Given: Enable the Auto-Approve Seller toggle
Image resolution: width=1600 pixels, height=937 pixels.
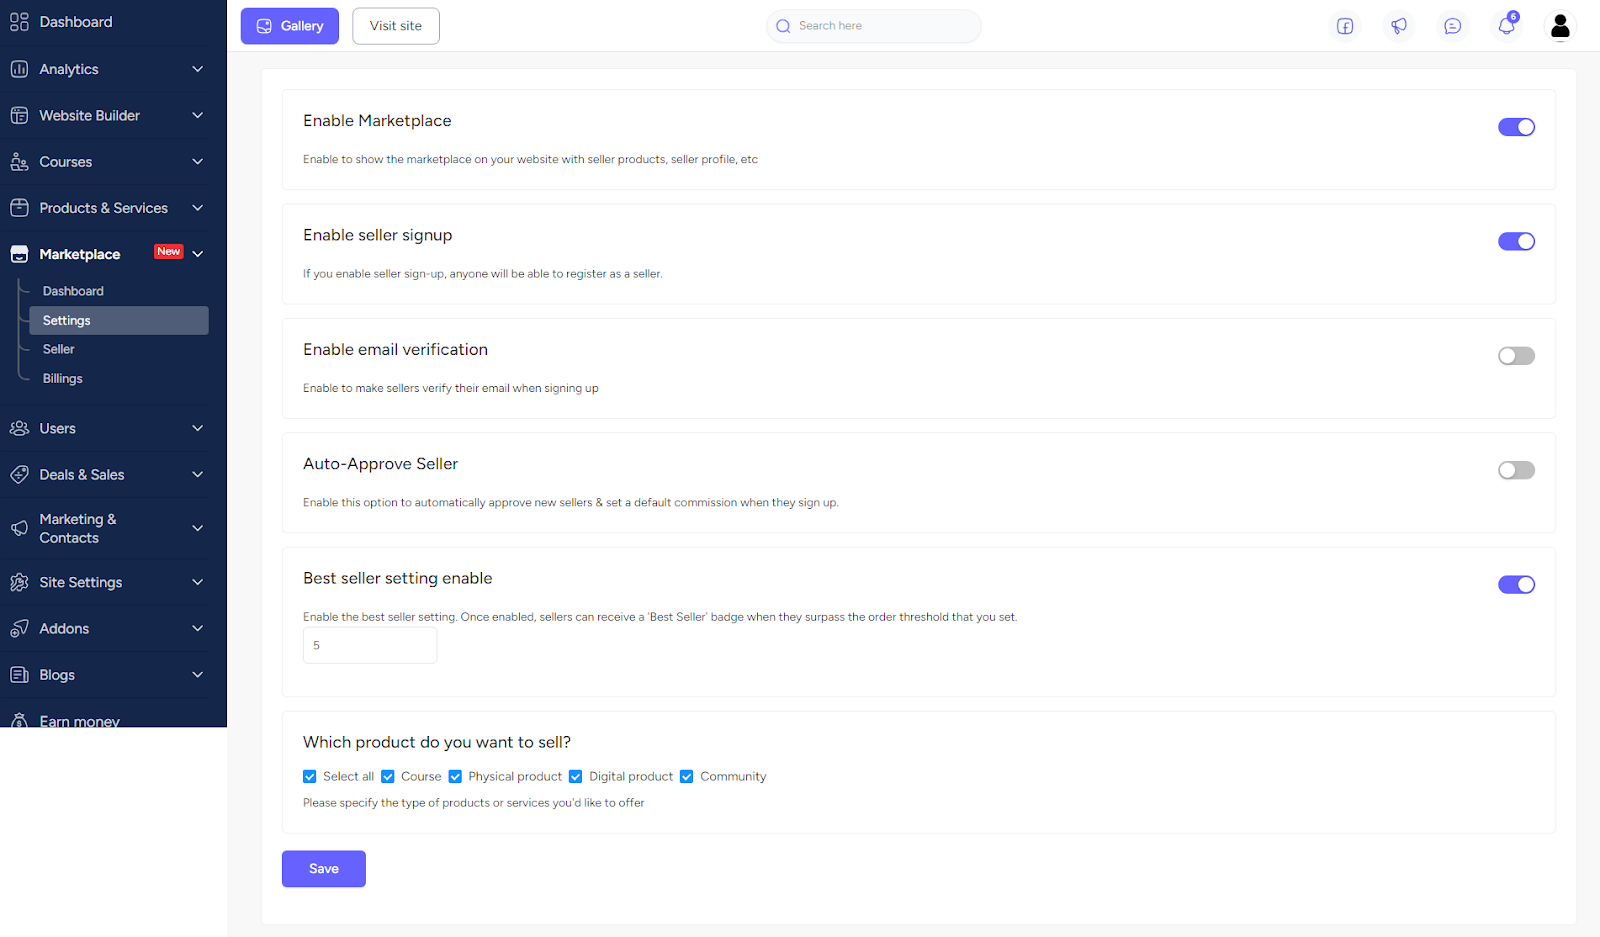Looking at the screenshot, I should click(x=1516, y=470).
